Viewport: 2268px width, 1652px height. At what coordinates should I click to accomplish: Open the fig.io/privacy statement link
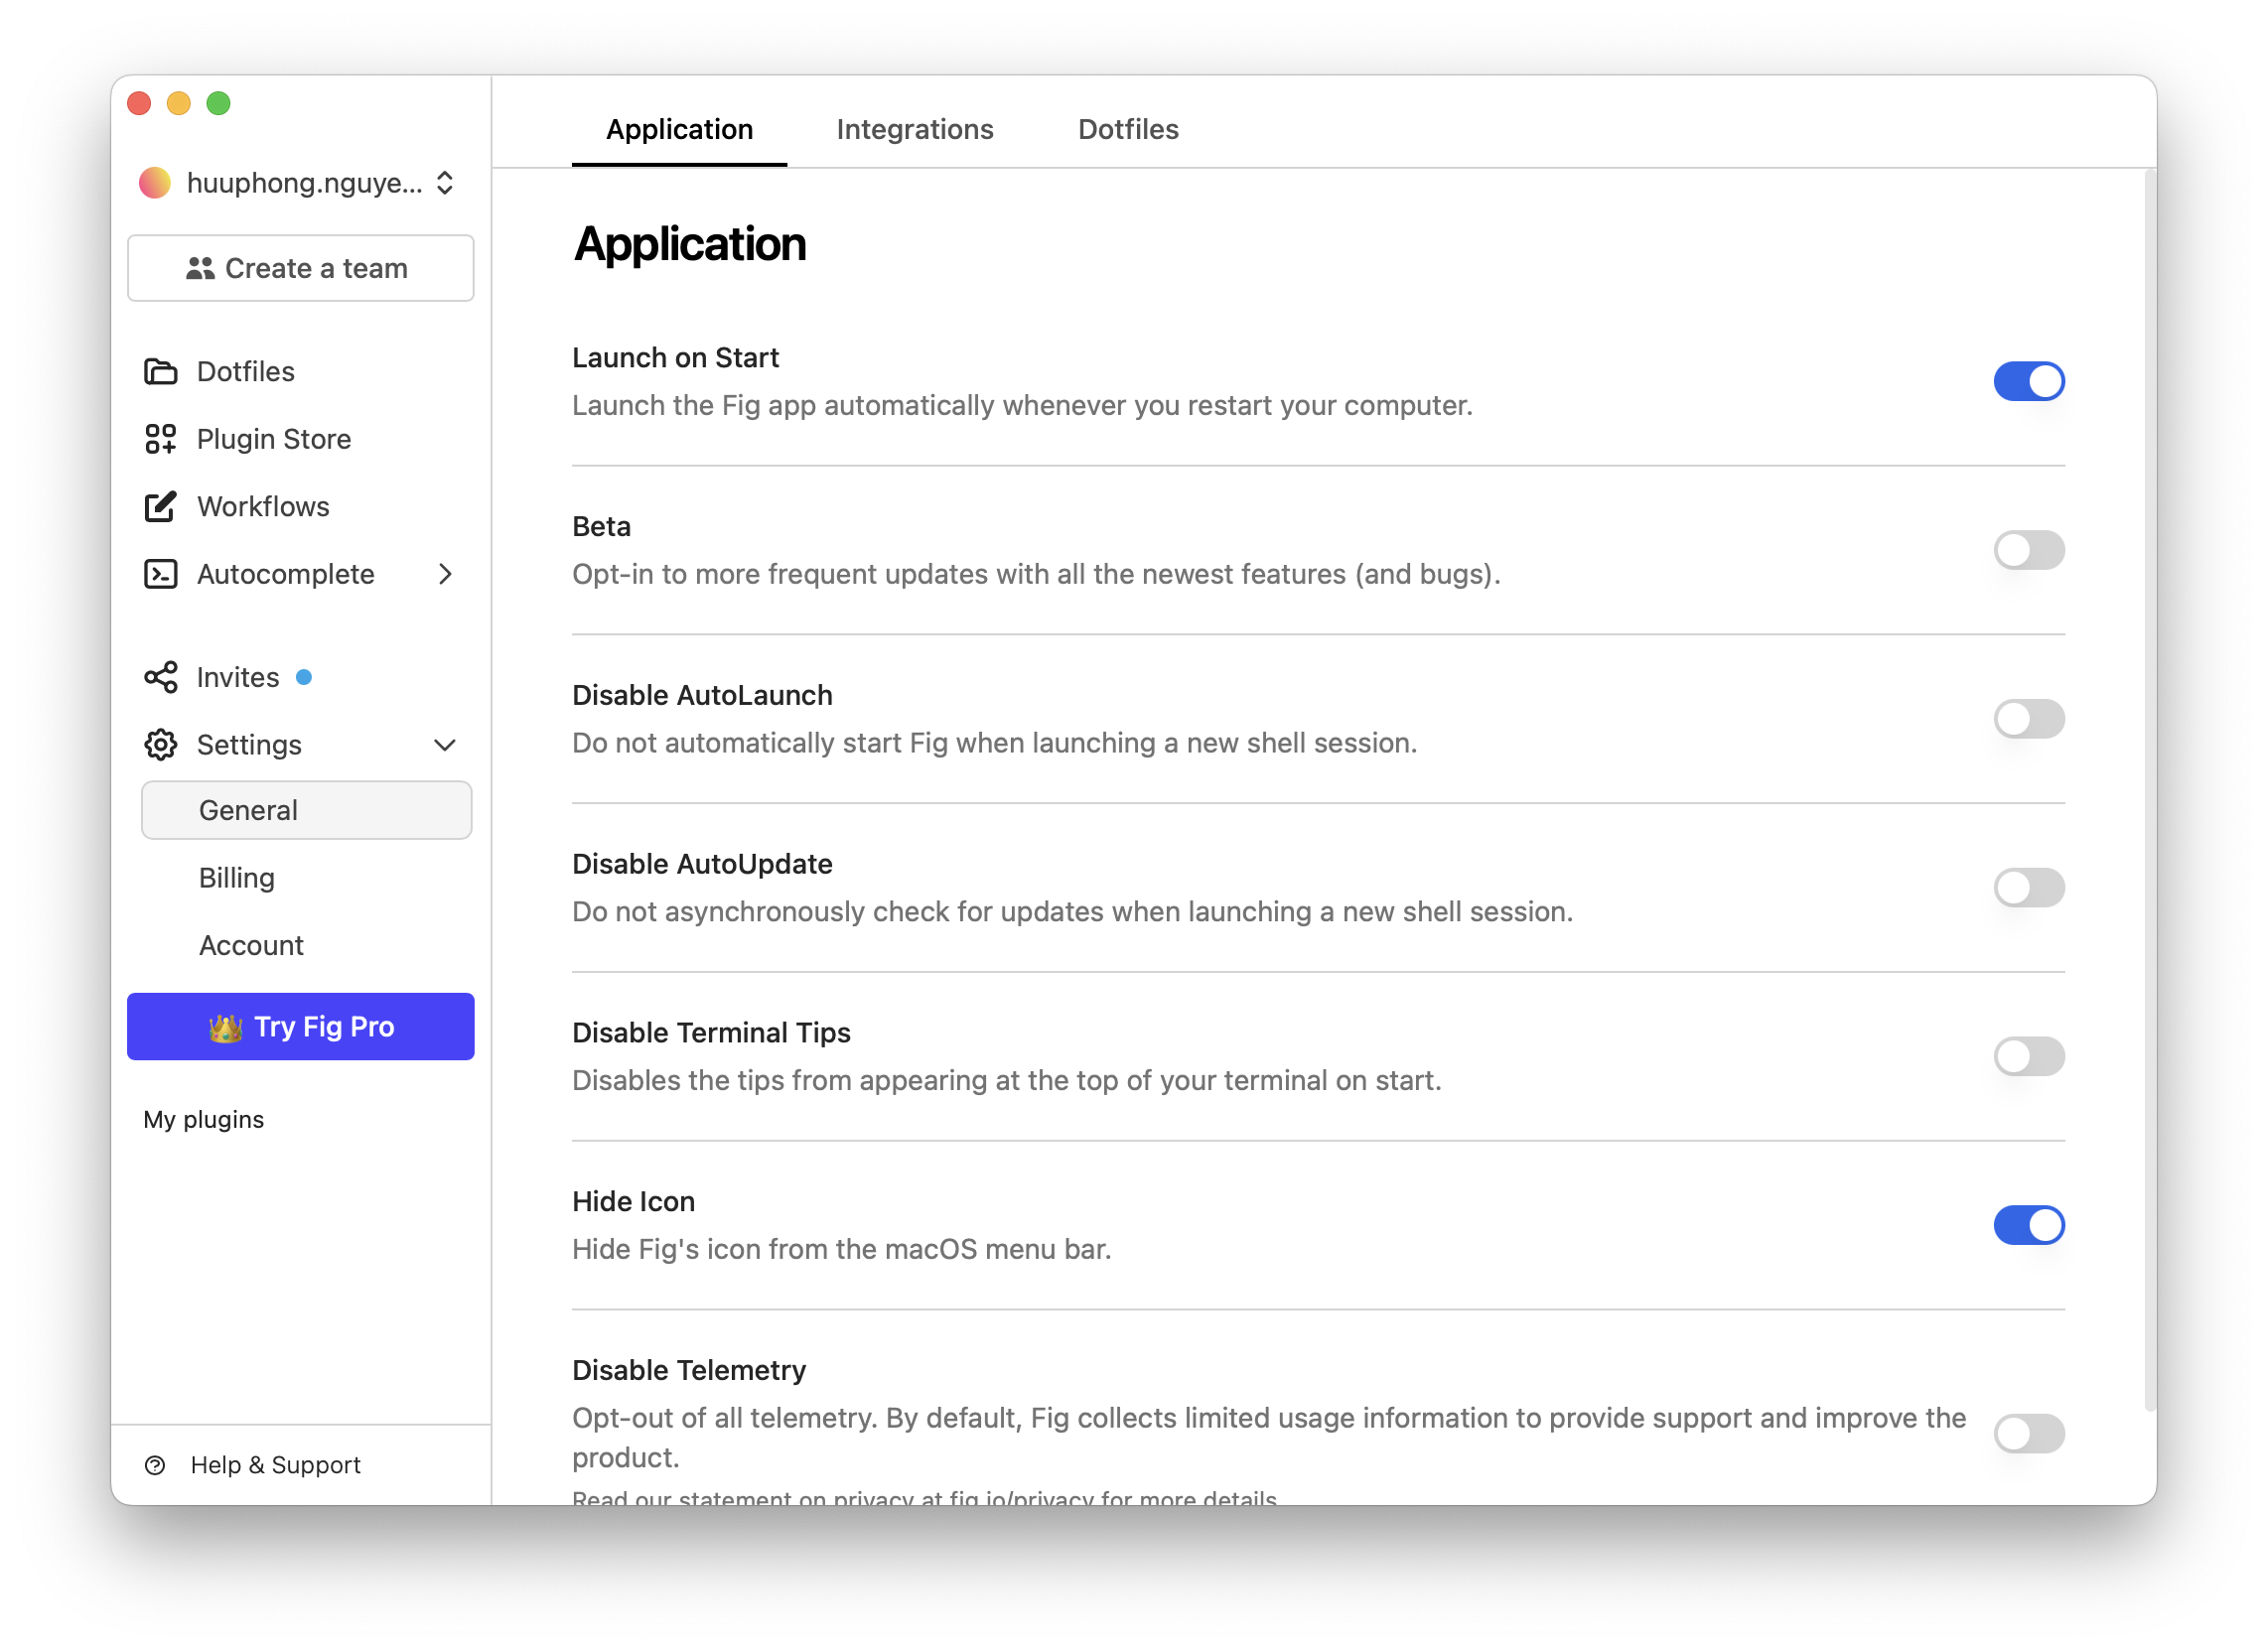click(1023, 1497)
